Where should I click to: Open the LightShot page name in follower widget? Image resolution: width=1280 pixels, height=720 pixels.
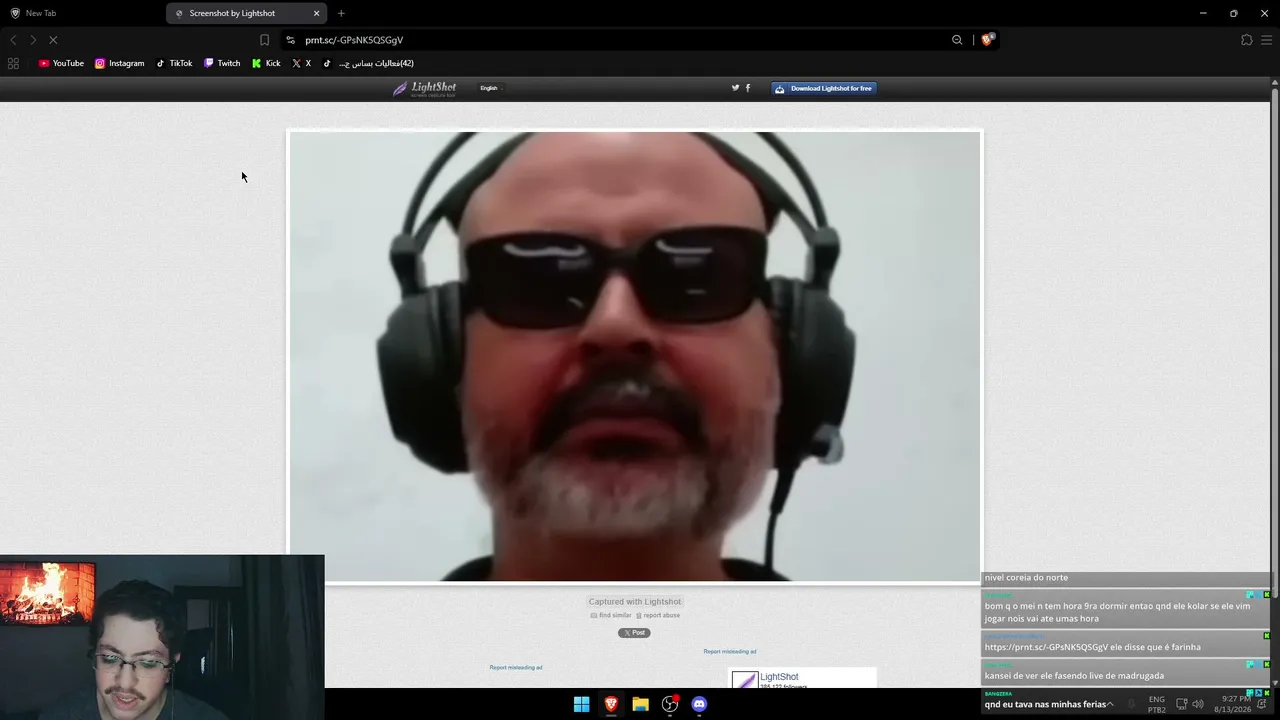click(x=779, y=677)
